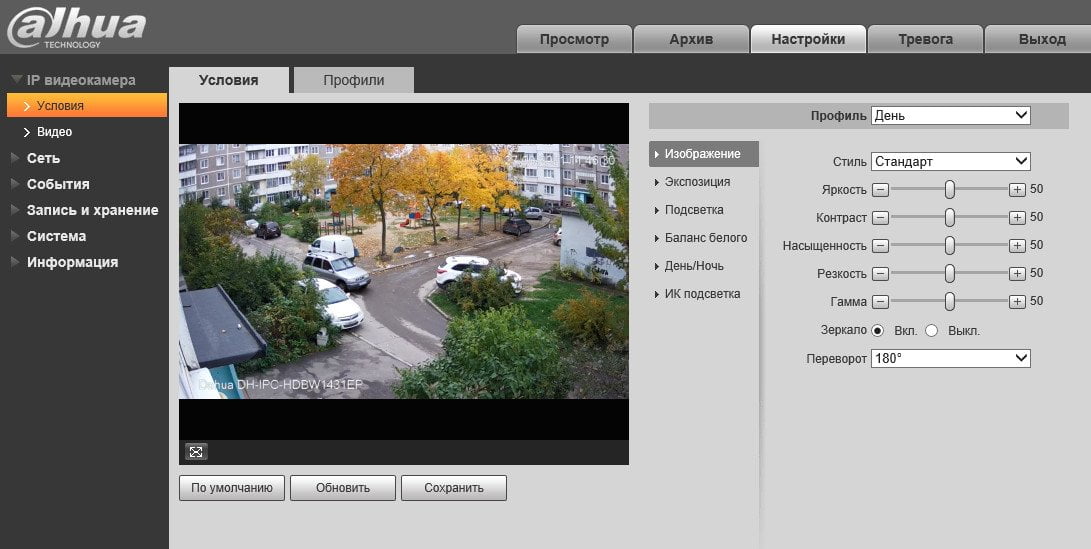Screen dimensions: 1091x549
Task: Open the Переворот dropdown showing 180°
Action: click(950, 358)
